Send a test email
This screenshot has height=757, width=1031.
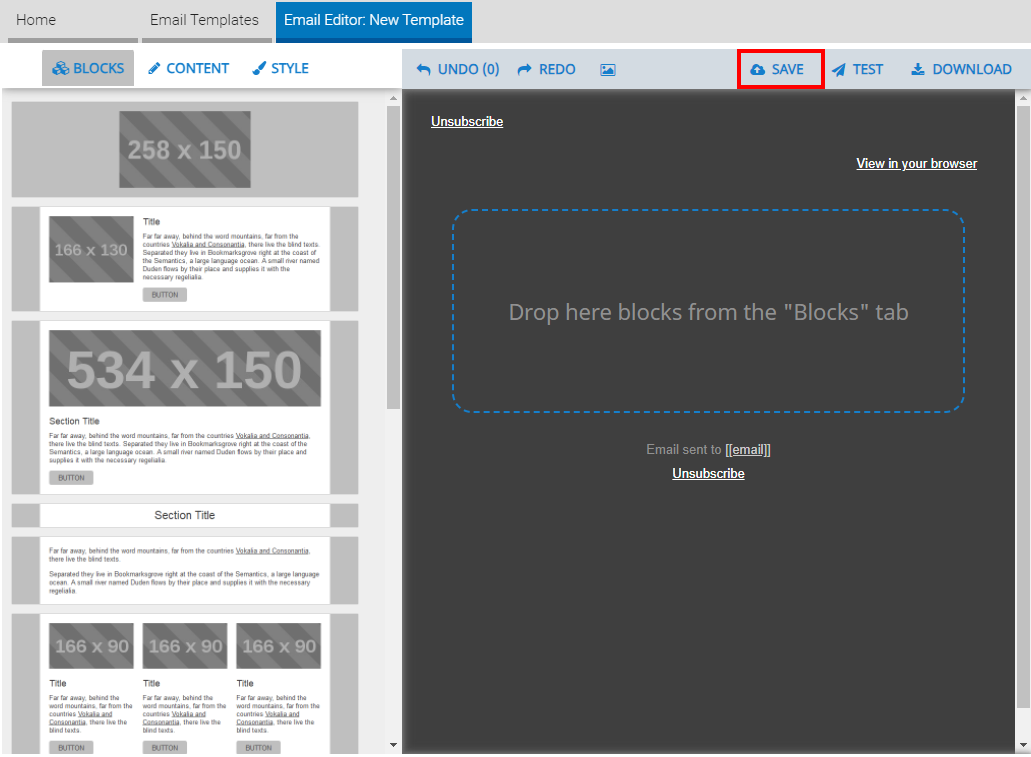coord(857,70)
